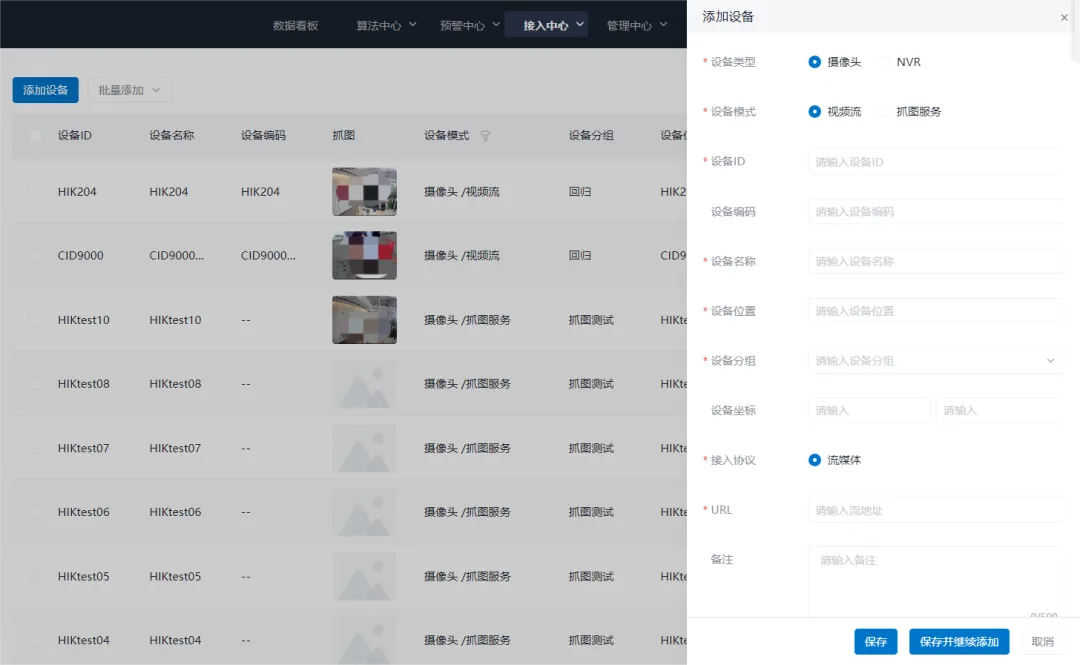Viewport: 1080px width, 665px height.
Task: Focus the 设备ID input field
Action: point(935,162)
